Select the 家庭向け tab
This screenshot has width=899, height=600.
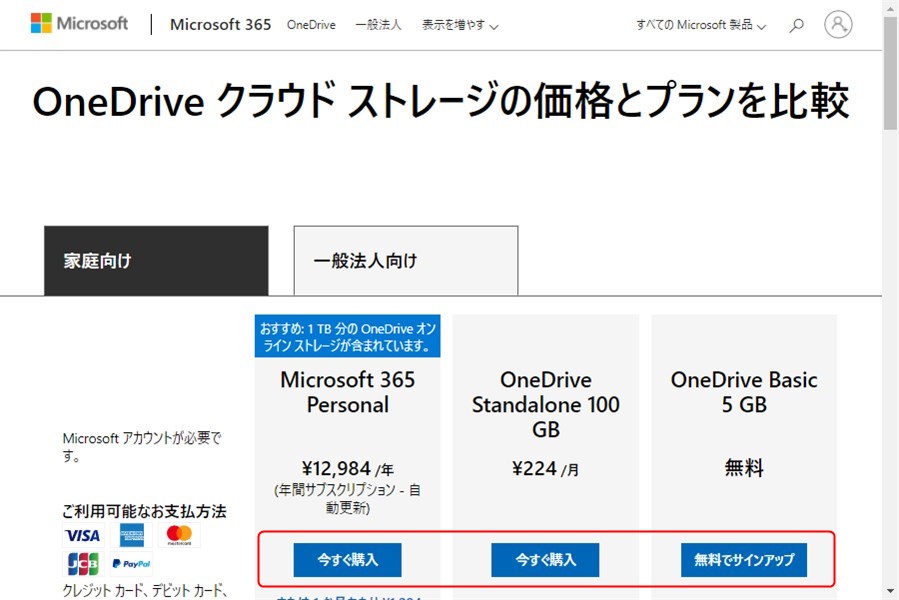pos(156,261)
